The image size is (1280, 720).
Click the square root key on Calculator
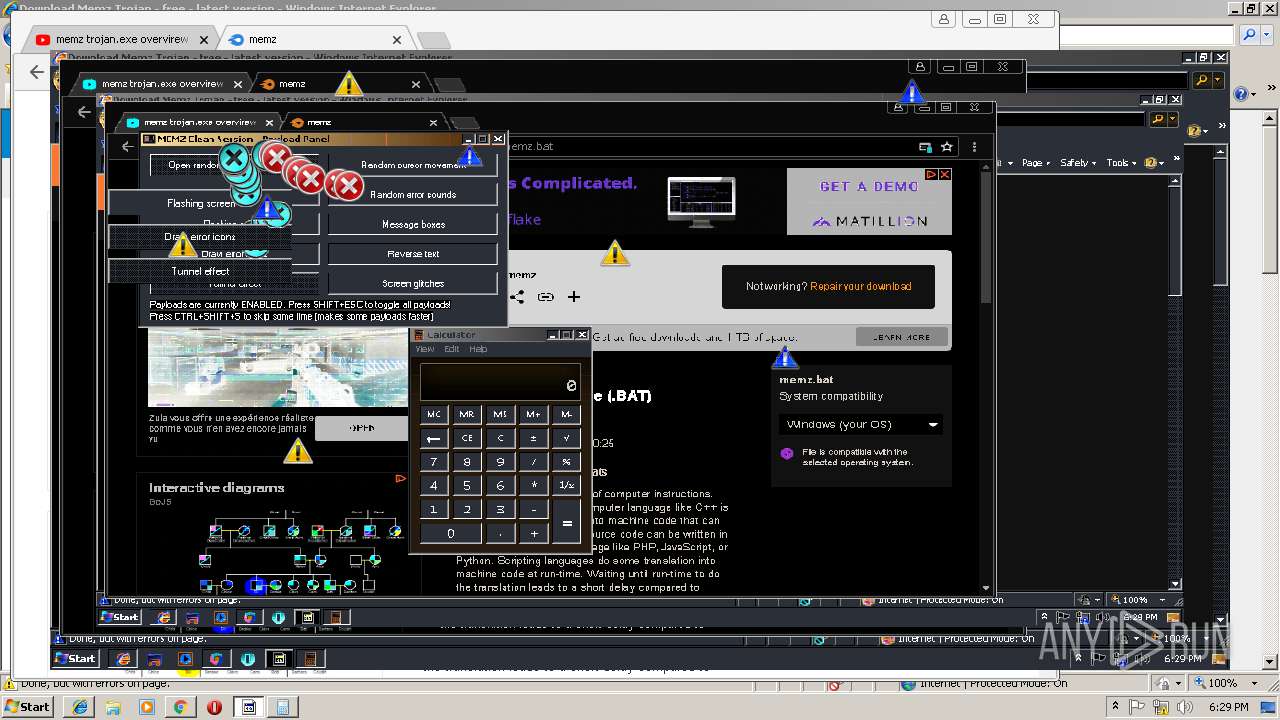click(566, 438)
